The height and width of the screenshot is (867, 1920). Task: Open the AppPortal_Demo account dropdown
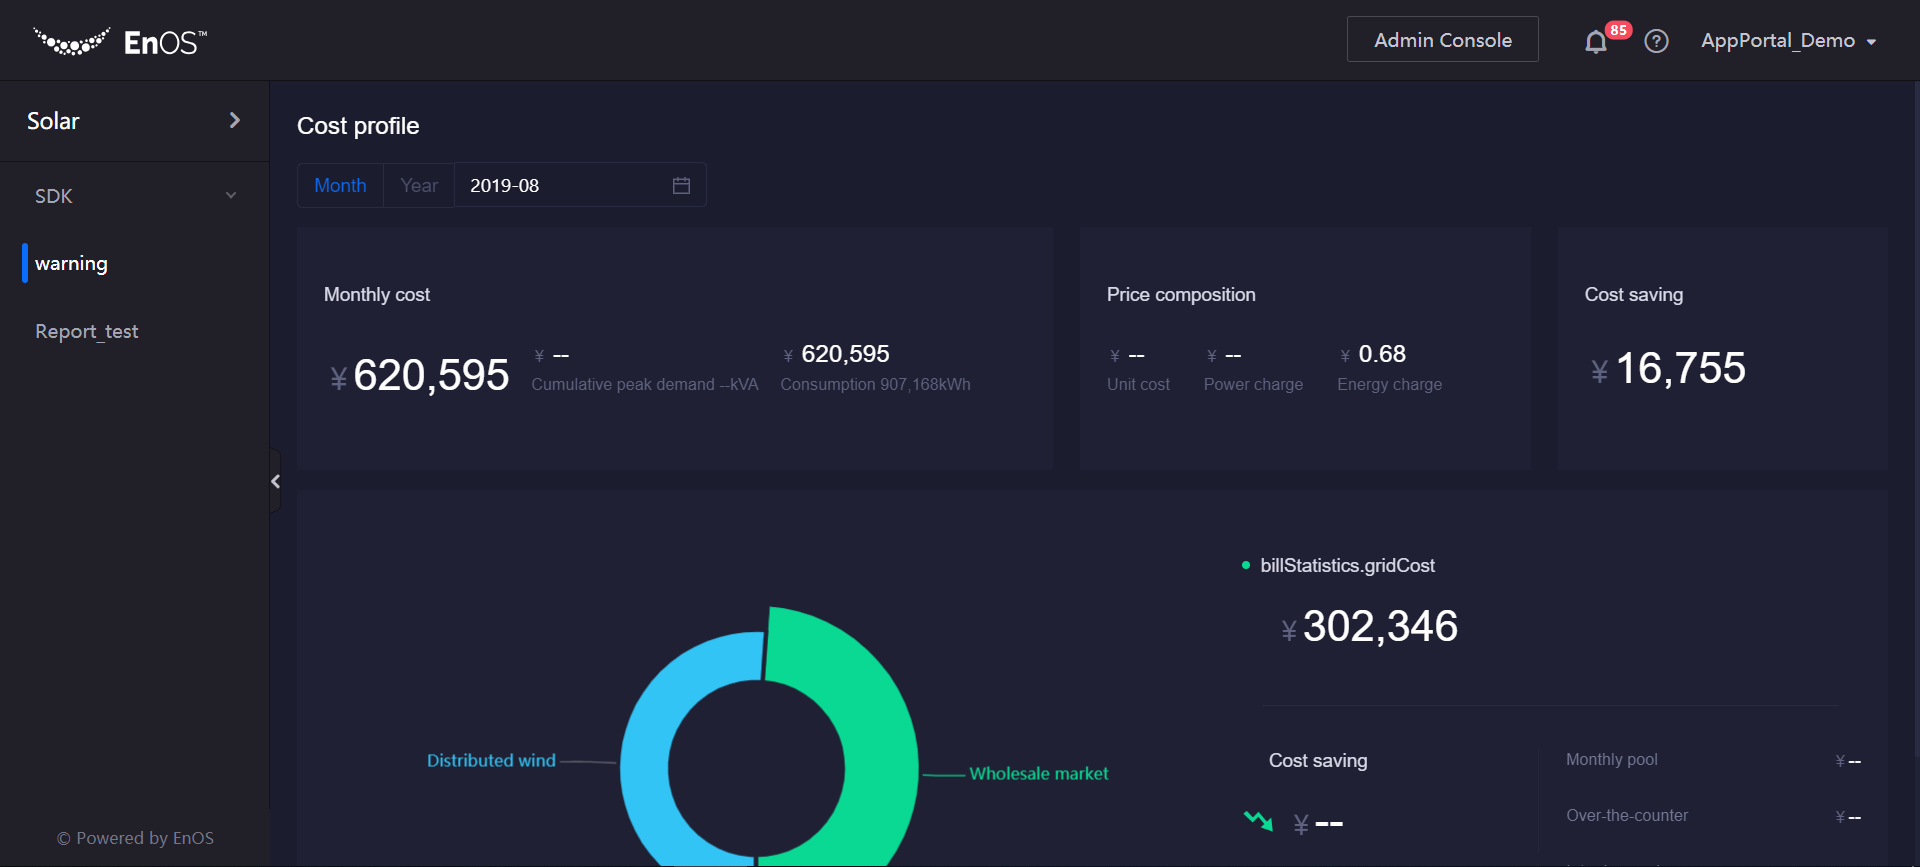[1788, 41]
